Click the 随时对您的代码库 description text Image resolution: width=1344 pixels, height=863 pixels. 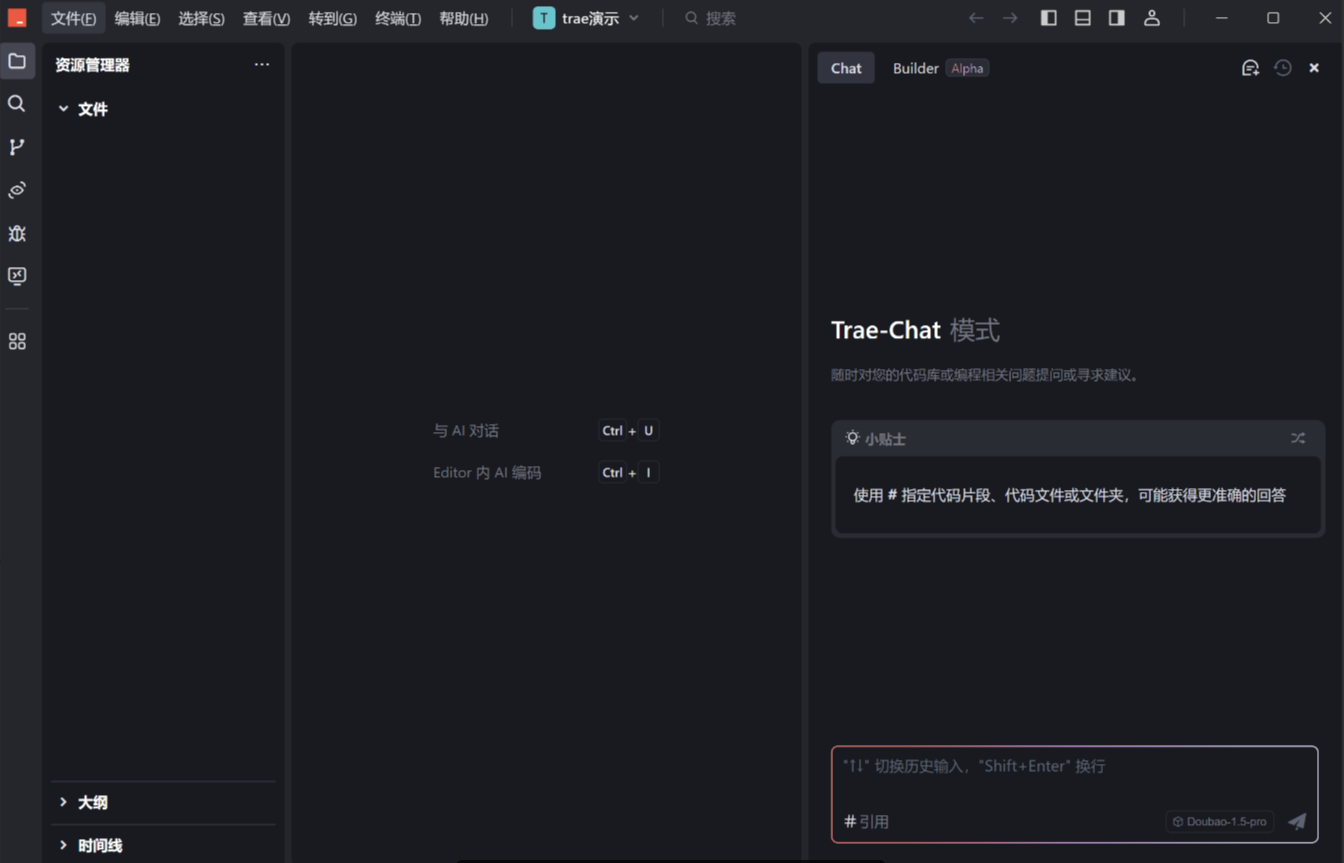985,375
